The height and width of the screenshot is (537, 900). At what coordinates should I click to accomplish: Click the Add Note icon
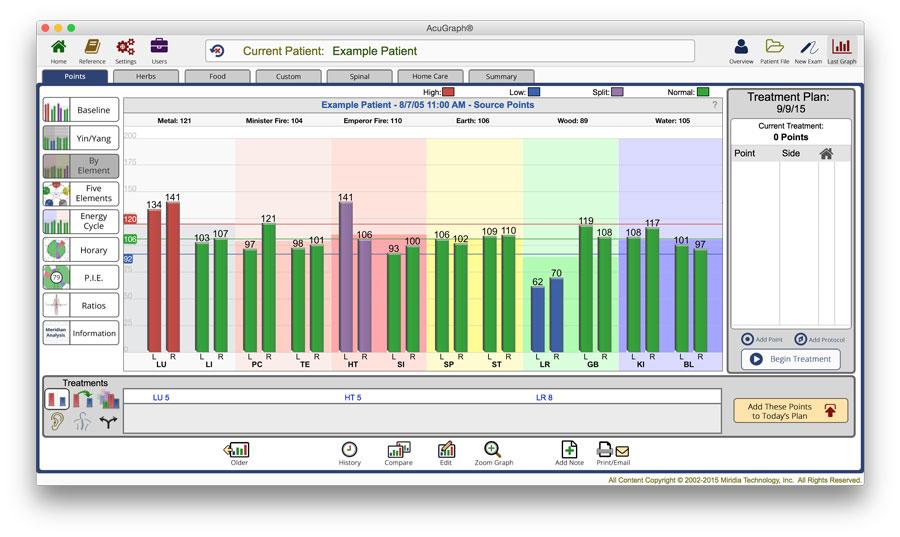(x=568, y=451)
